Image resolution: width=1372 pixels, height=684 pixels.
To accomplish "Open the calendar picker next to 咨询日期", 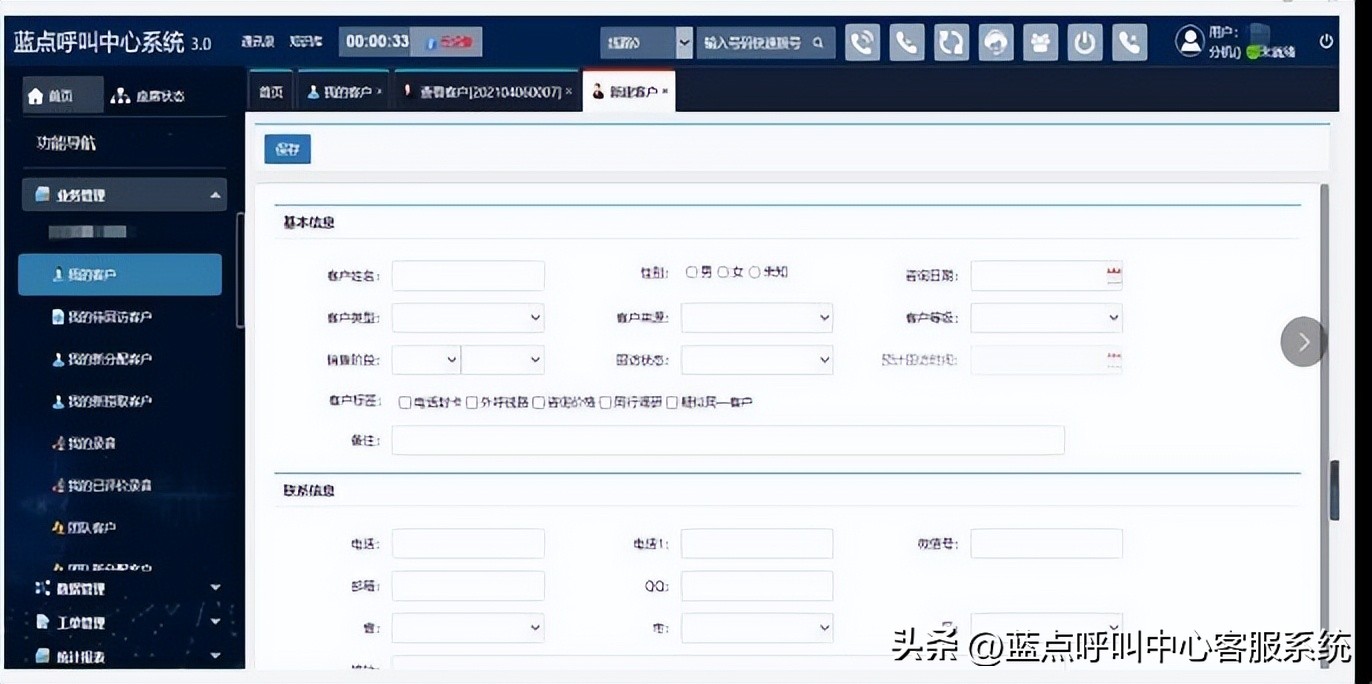I will pyautogui.click(x=1113, y=275).
